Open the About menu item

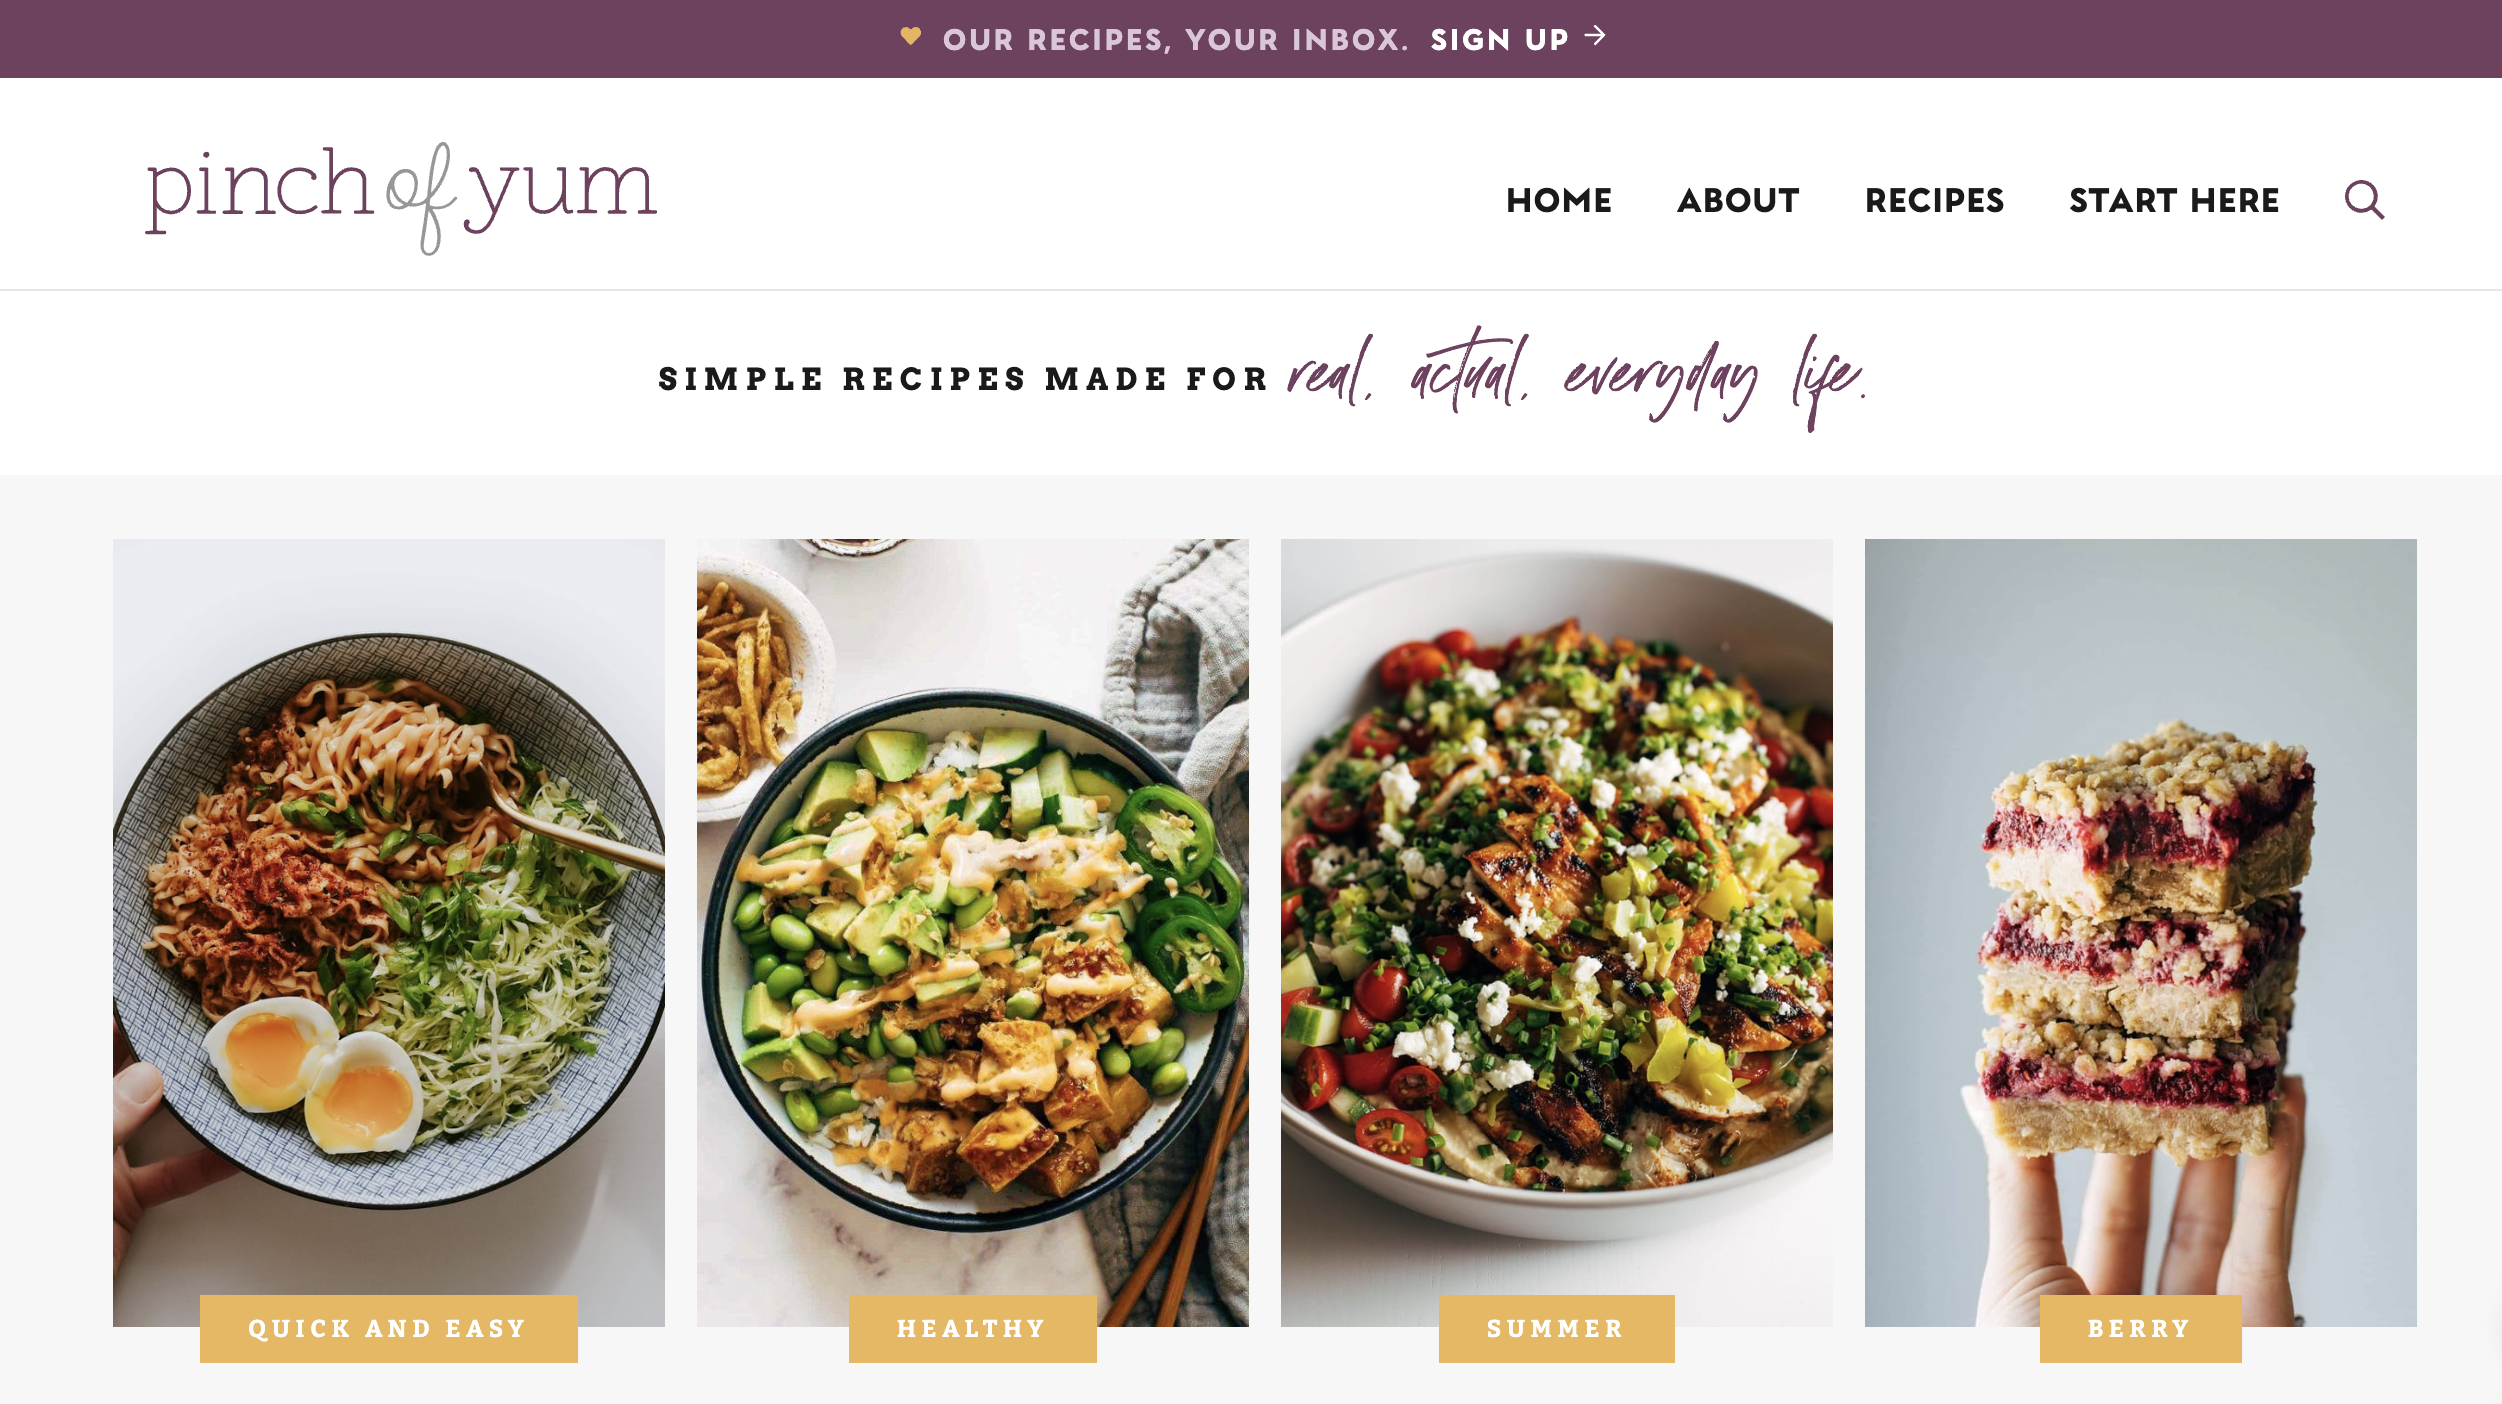point(1738,200)
